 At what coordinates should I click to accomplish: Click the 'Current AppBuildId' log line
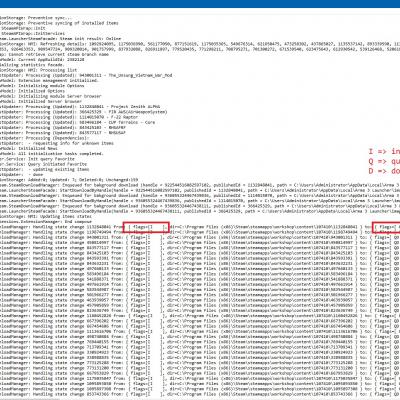click(42, 59)
